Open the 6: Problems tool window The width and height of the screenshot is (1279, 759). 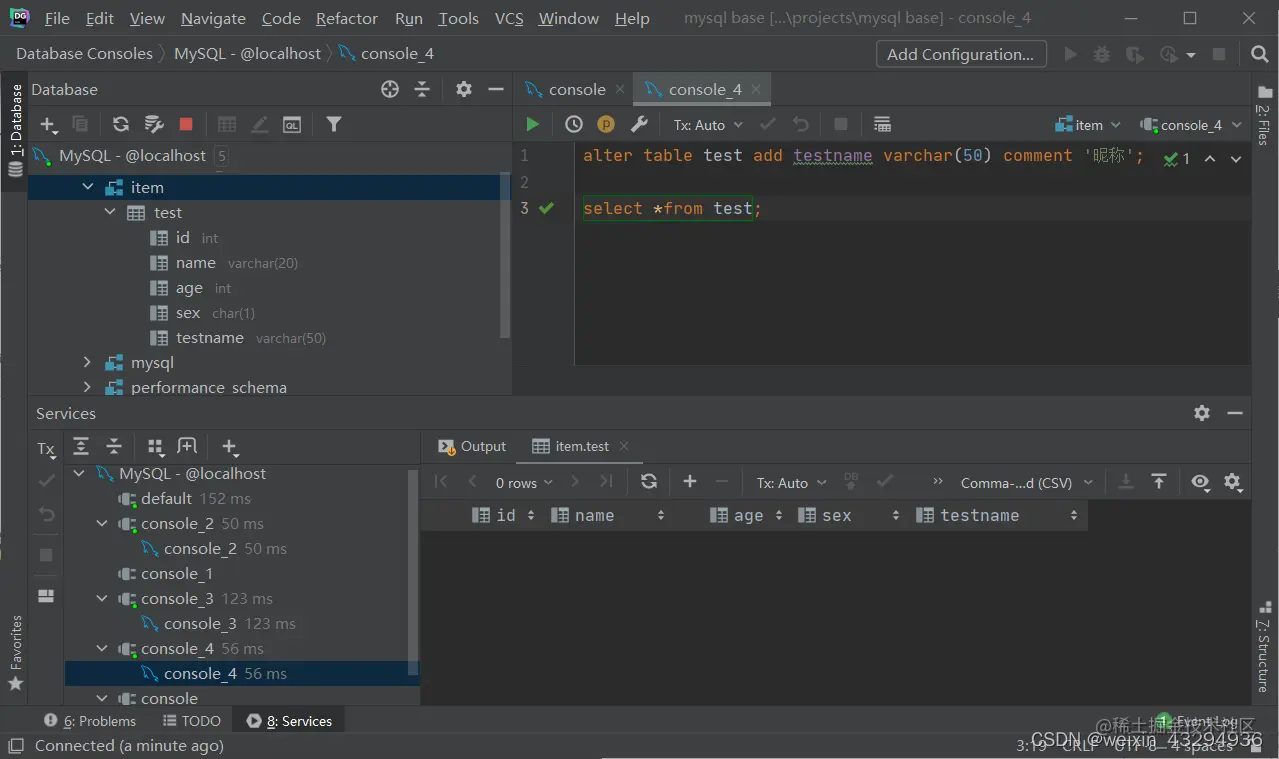pos(90,721)
